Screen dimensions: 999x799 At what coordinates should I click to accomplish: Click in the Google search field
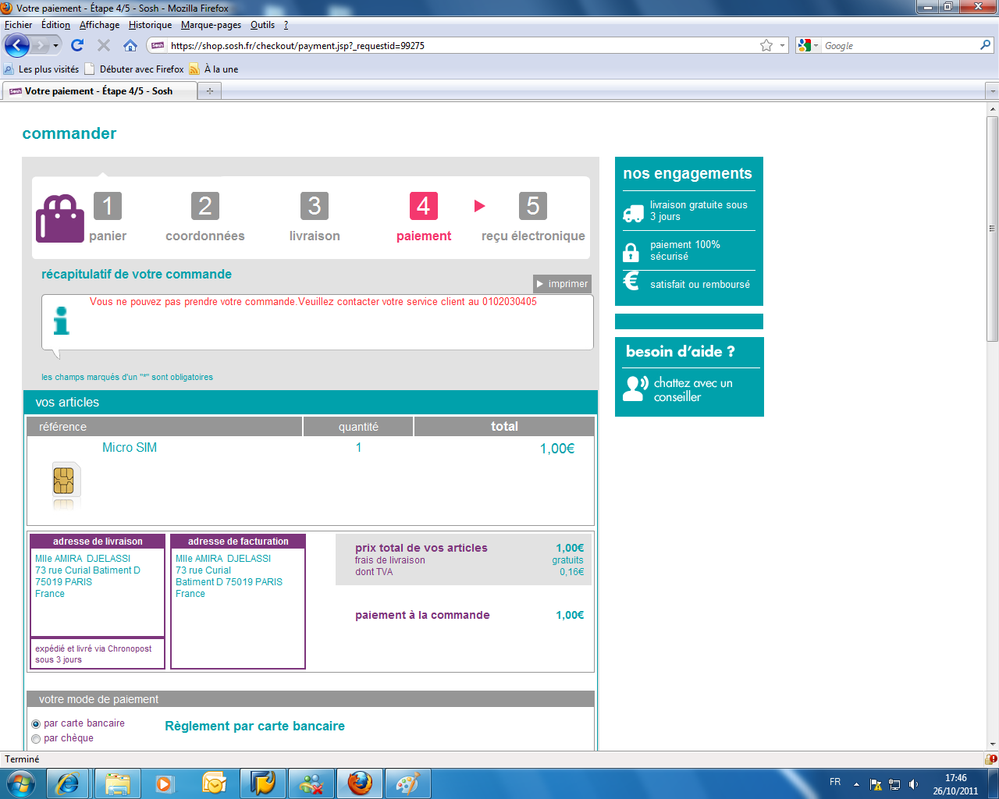click(895, 46)
